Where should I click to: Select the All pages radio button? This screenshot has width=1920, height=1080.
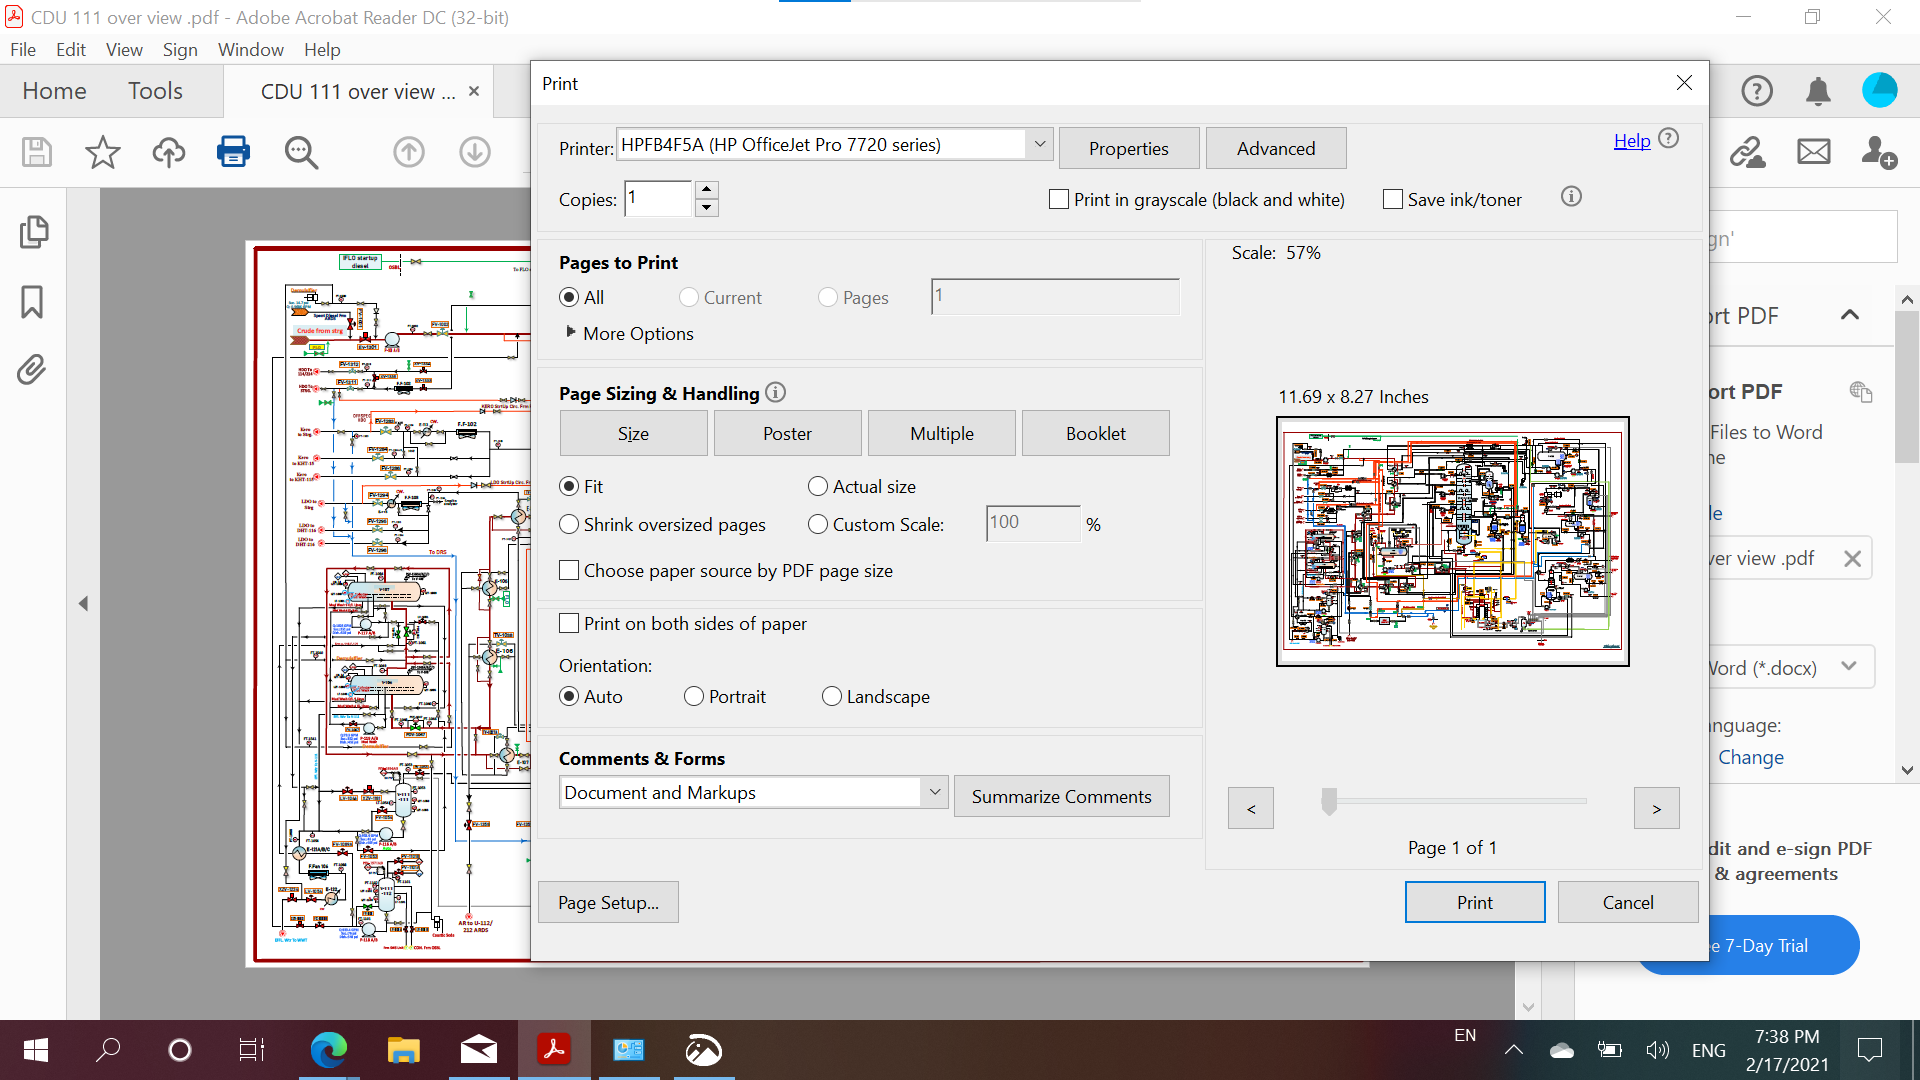pos(569,297)
